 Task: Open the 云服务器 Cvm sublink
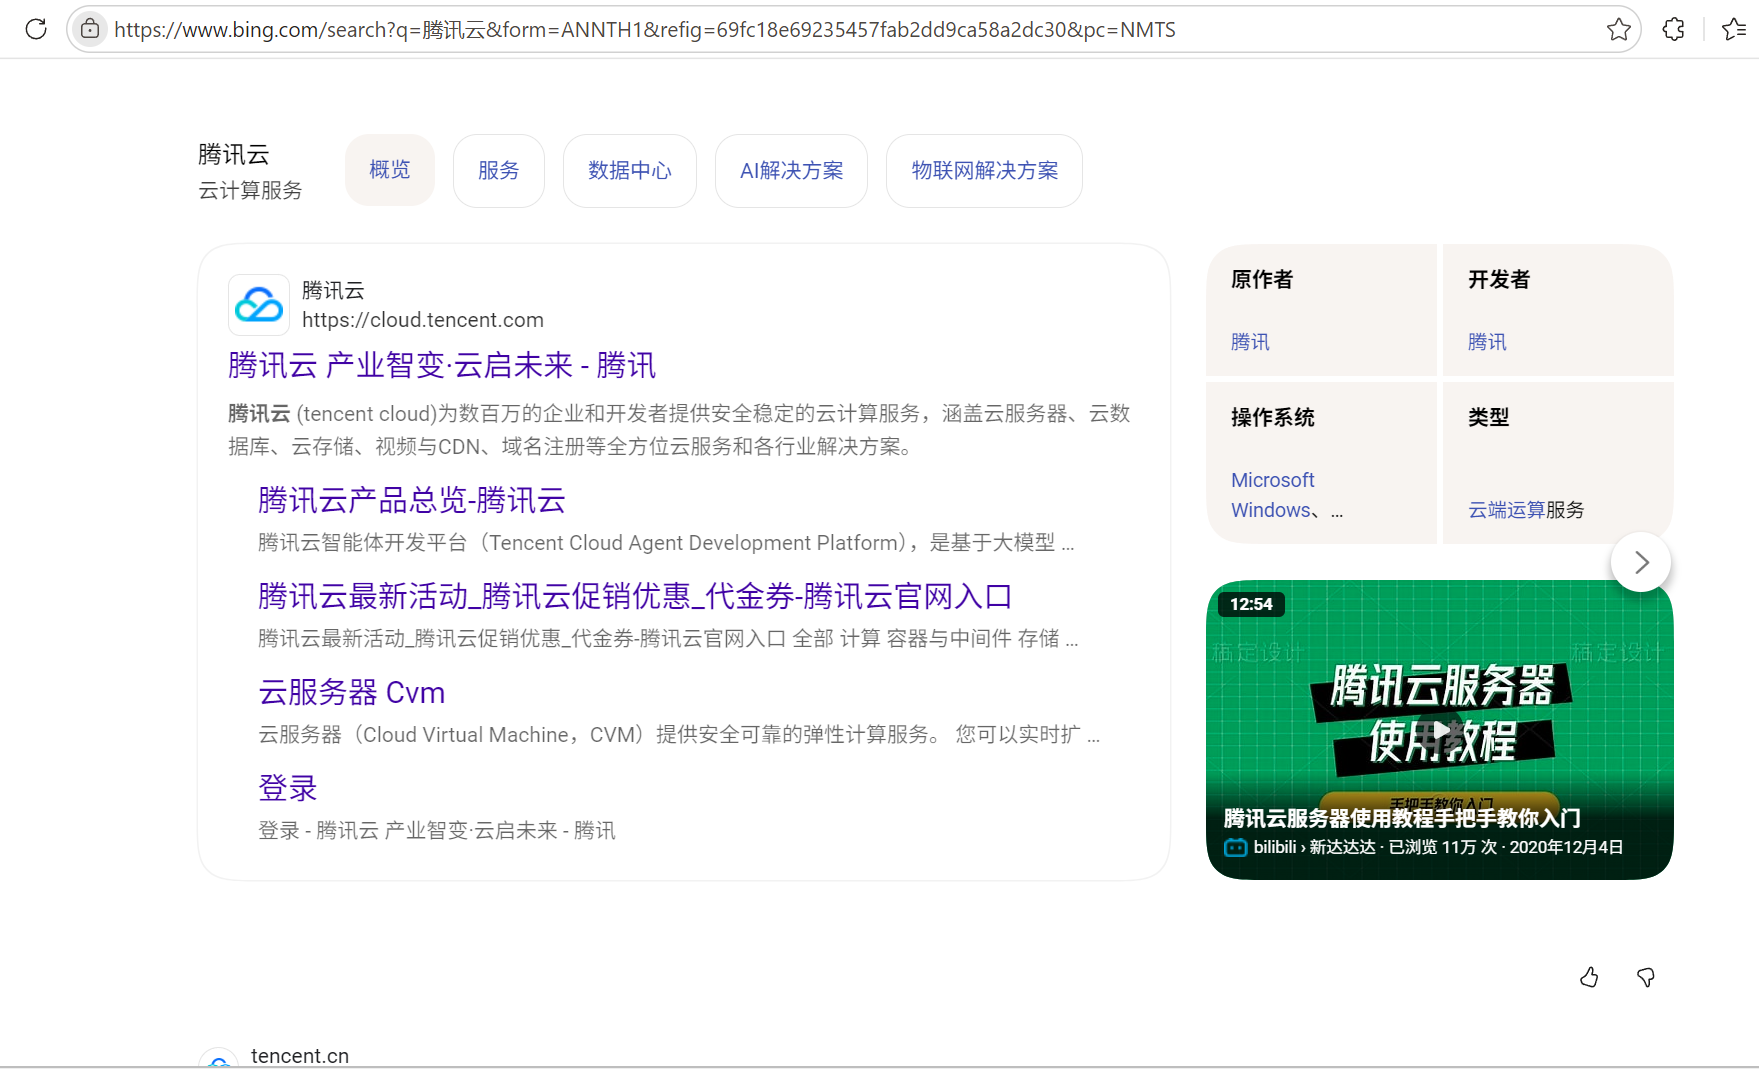352,692
